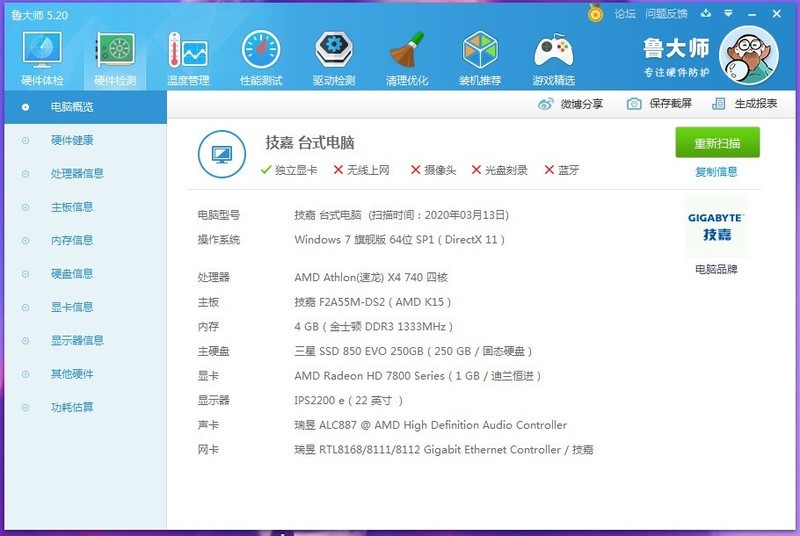The image size is (800, 536).
Task: Open 温度管理 temperature management icon
Action: [x=188, y=58]
